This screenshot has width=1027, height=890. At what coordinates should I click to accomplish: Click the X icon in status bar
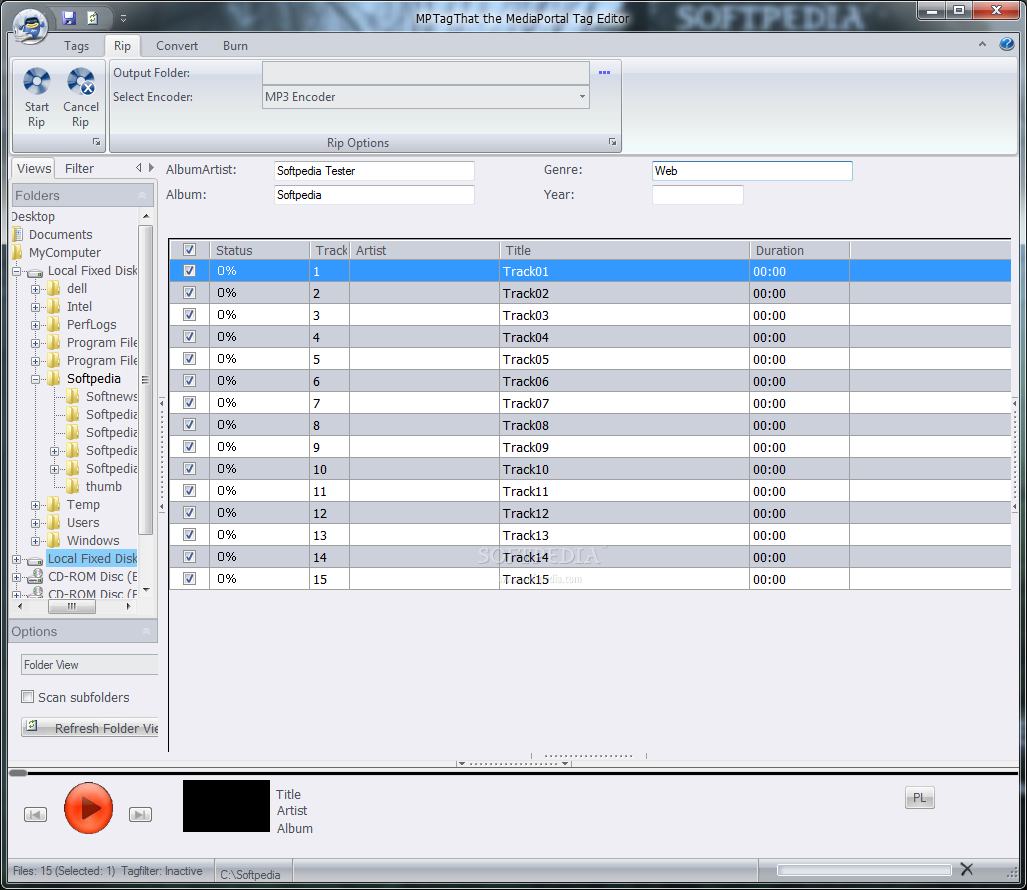coord(967,869)
